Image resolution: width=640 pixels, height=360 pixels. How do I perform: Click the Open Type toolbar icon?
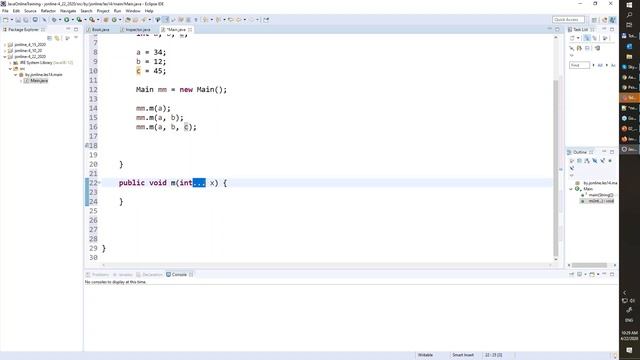pos(128,20)
